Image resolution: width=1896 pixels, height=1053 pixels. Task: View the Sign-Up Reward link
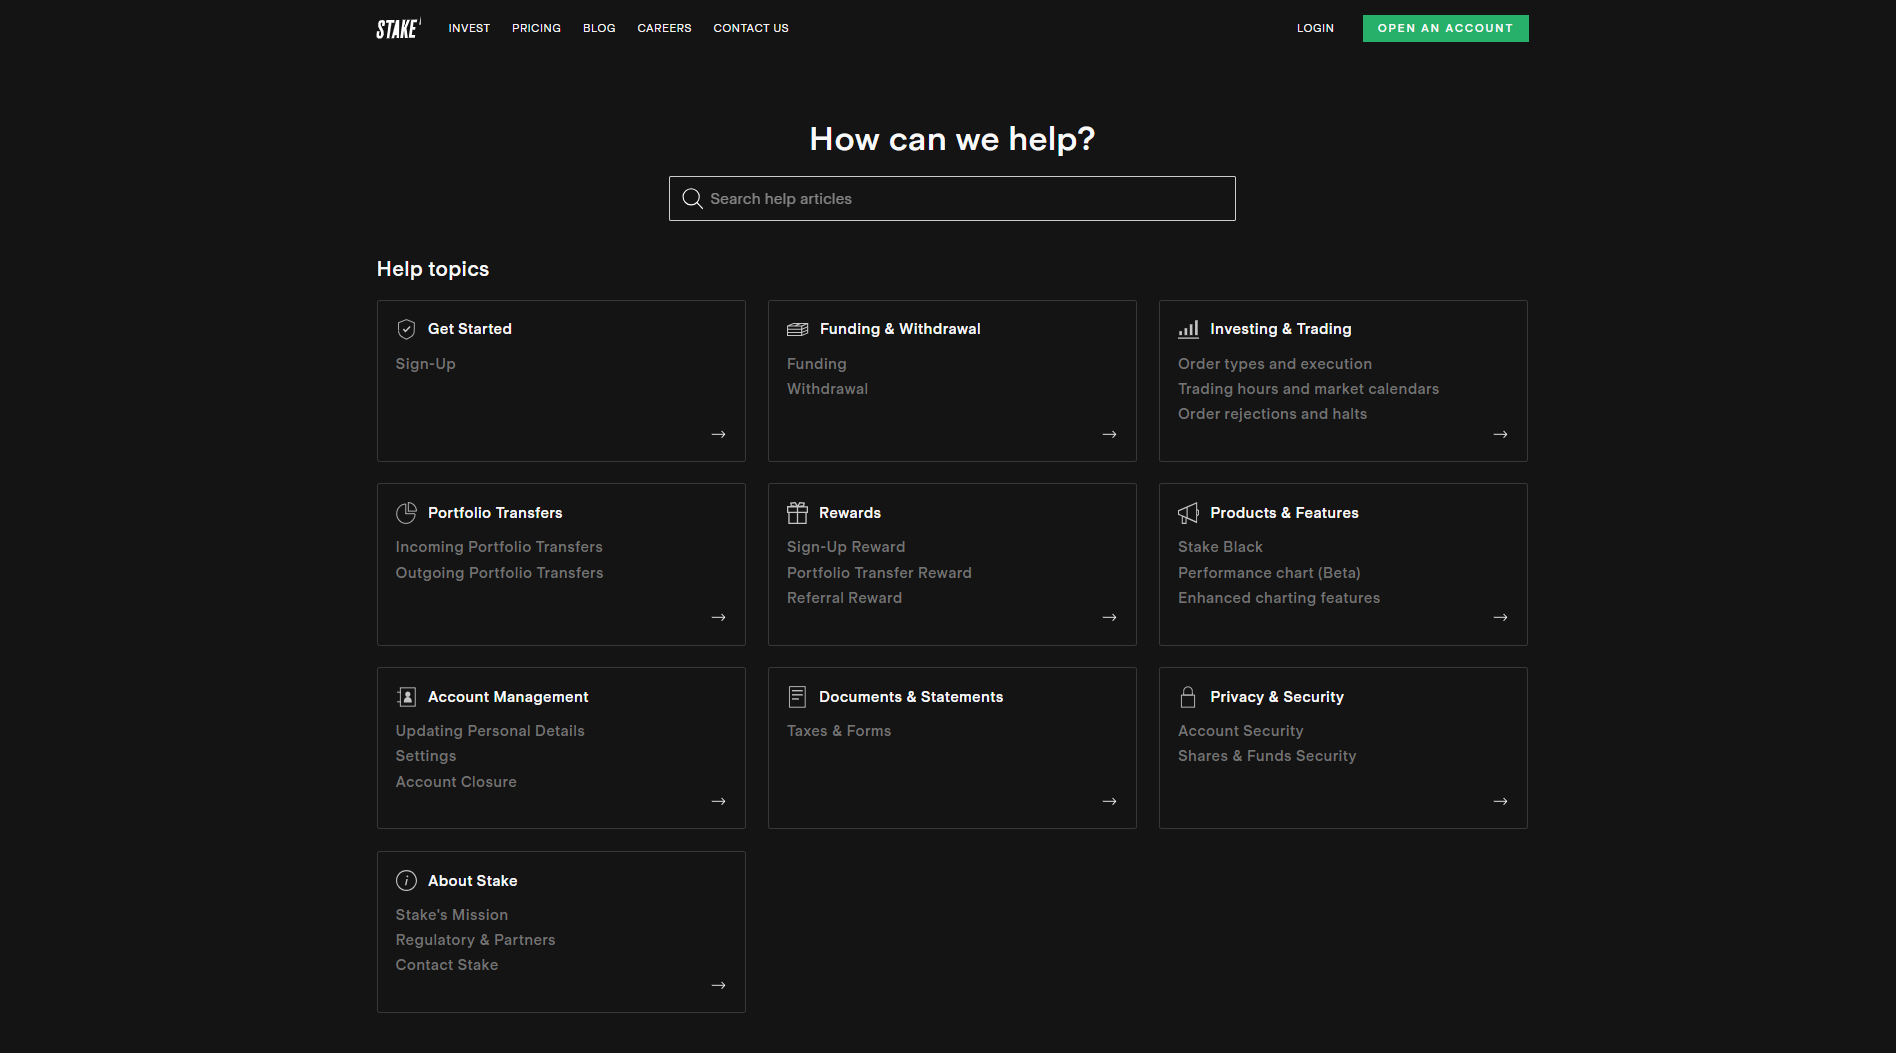coord(846,547)
